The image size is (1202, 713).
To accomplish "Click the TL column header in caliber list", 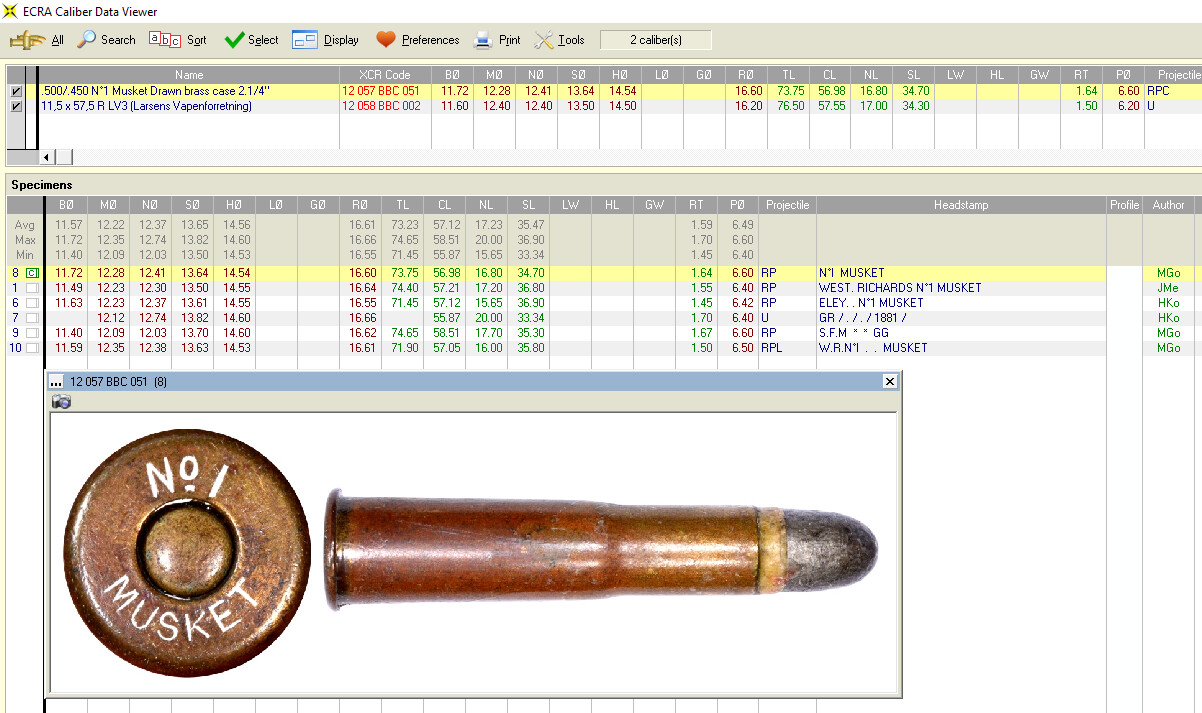I will [789, 75].
